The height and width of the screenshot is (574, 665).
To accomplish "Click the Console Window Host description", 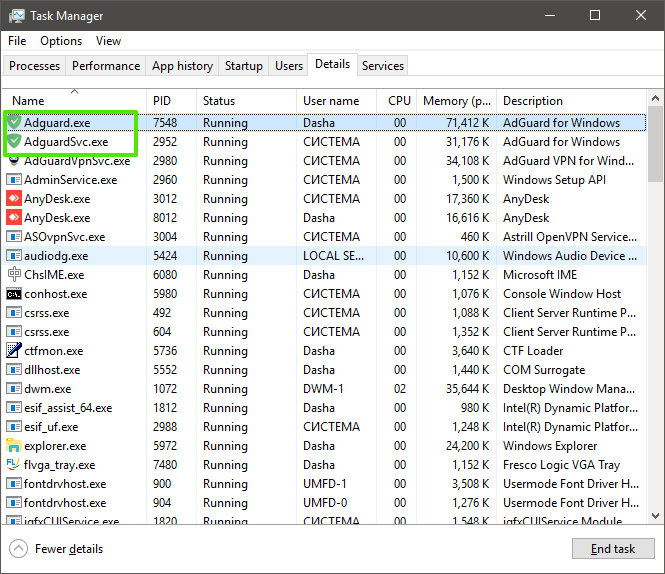I will [x=562, y=294].
